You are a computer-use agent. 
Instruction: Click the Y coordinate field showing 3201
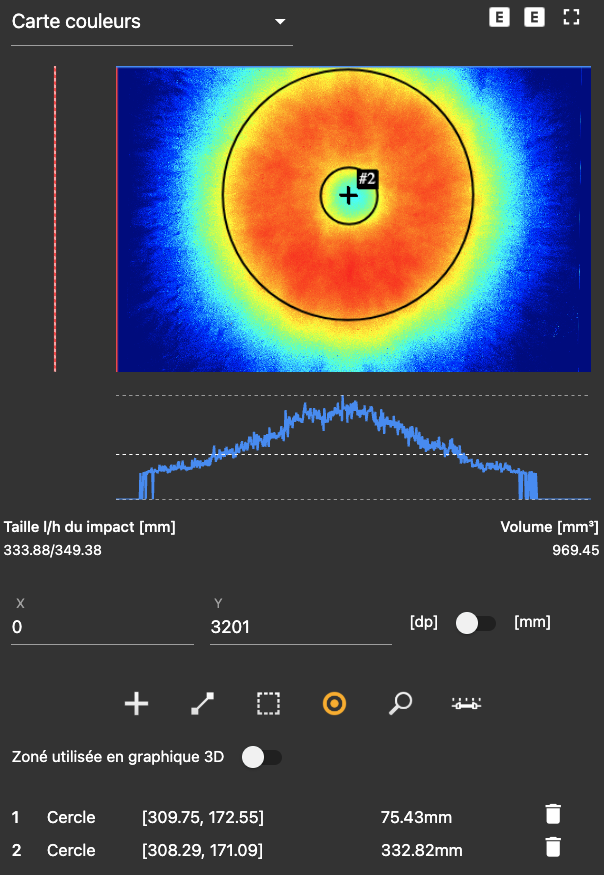click(x=300, y=627)
